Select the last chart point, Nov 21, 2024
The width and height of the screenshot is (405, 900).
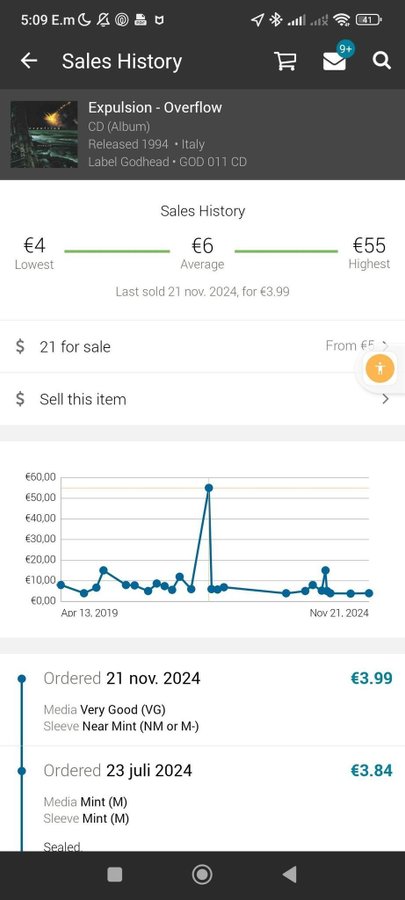[369, 593]
